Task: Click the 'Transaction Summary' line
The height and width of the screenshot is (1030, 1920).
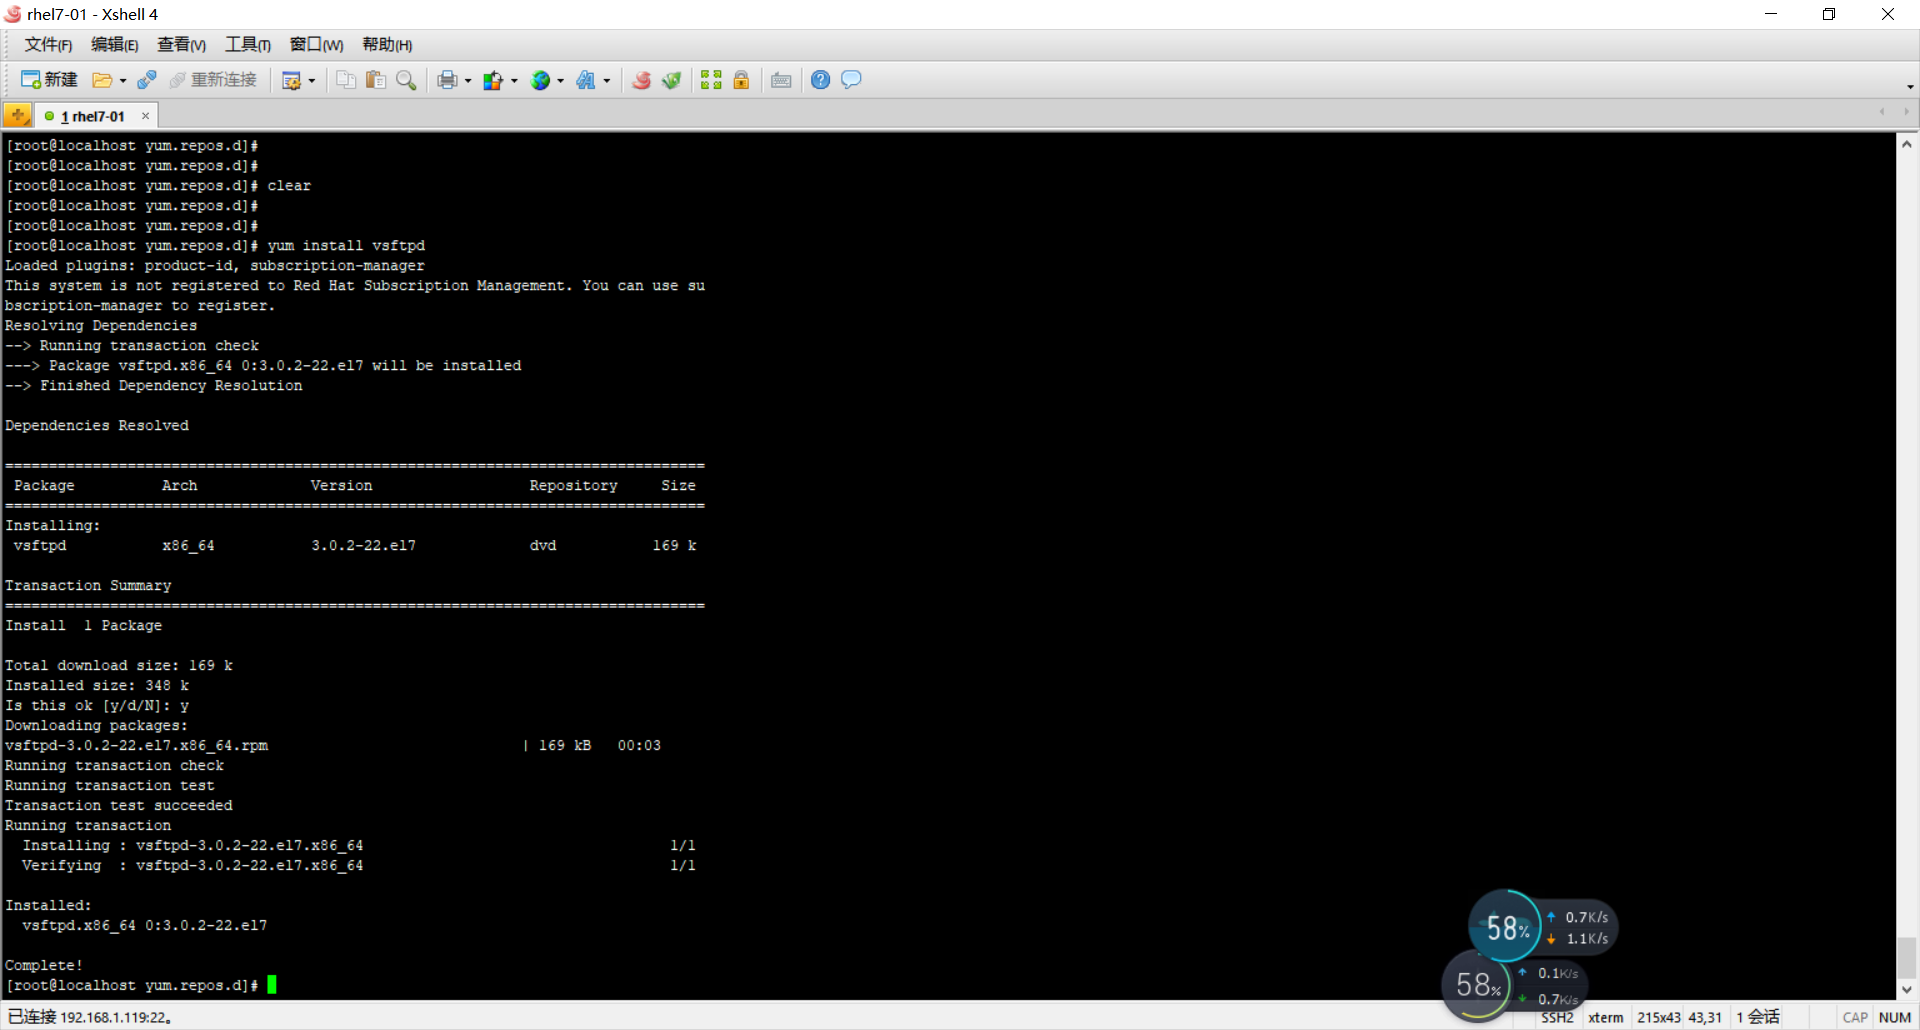Action: click(88, 585)
